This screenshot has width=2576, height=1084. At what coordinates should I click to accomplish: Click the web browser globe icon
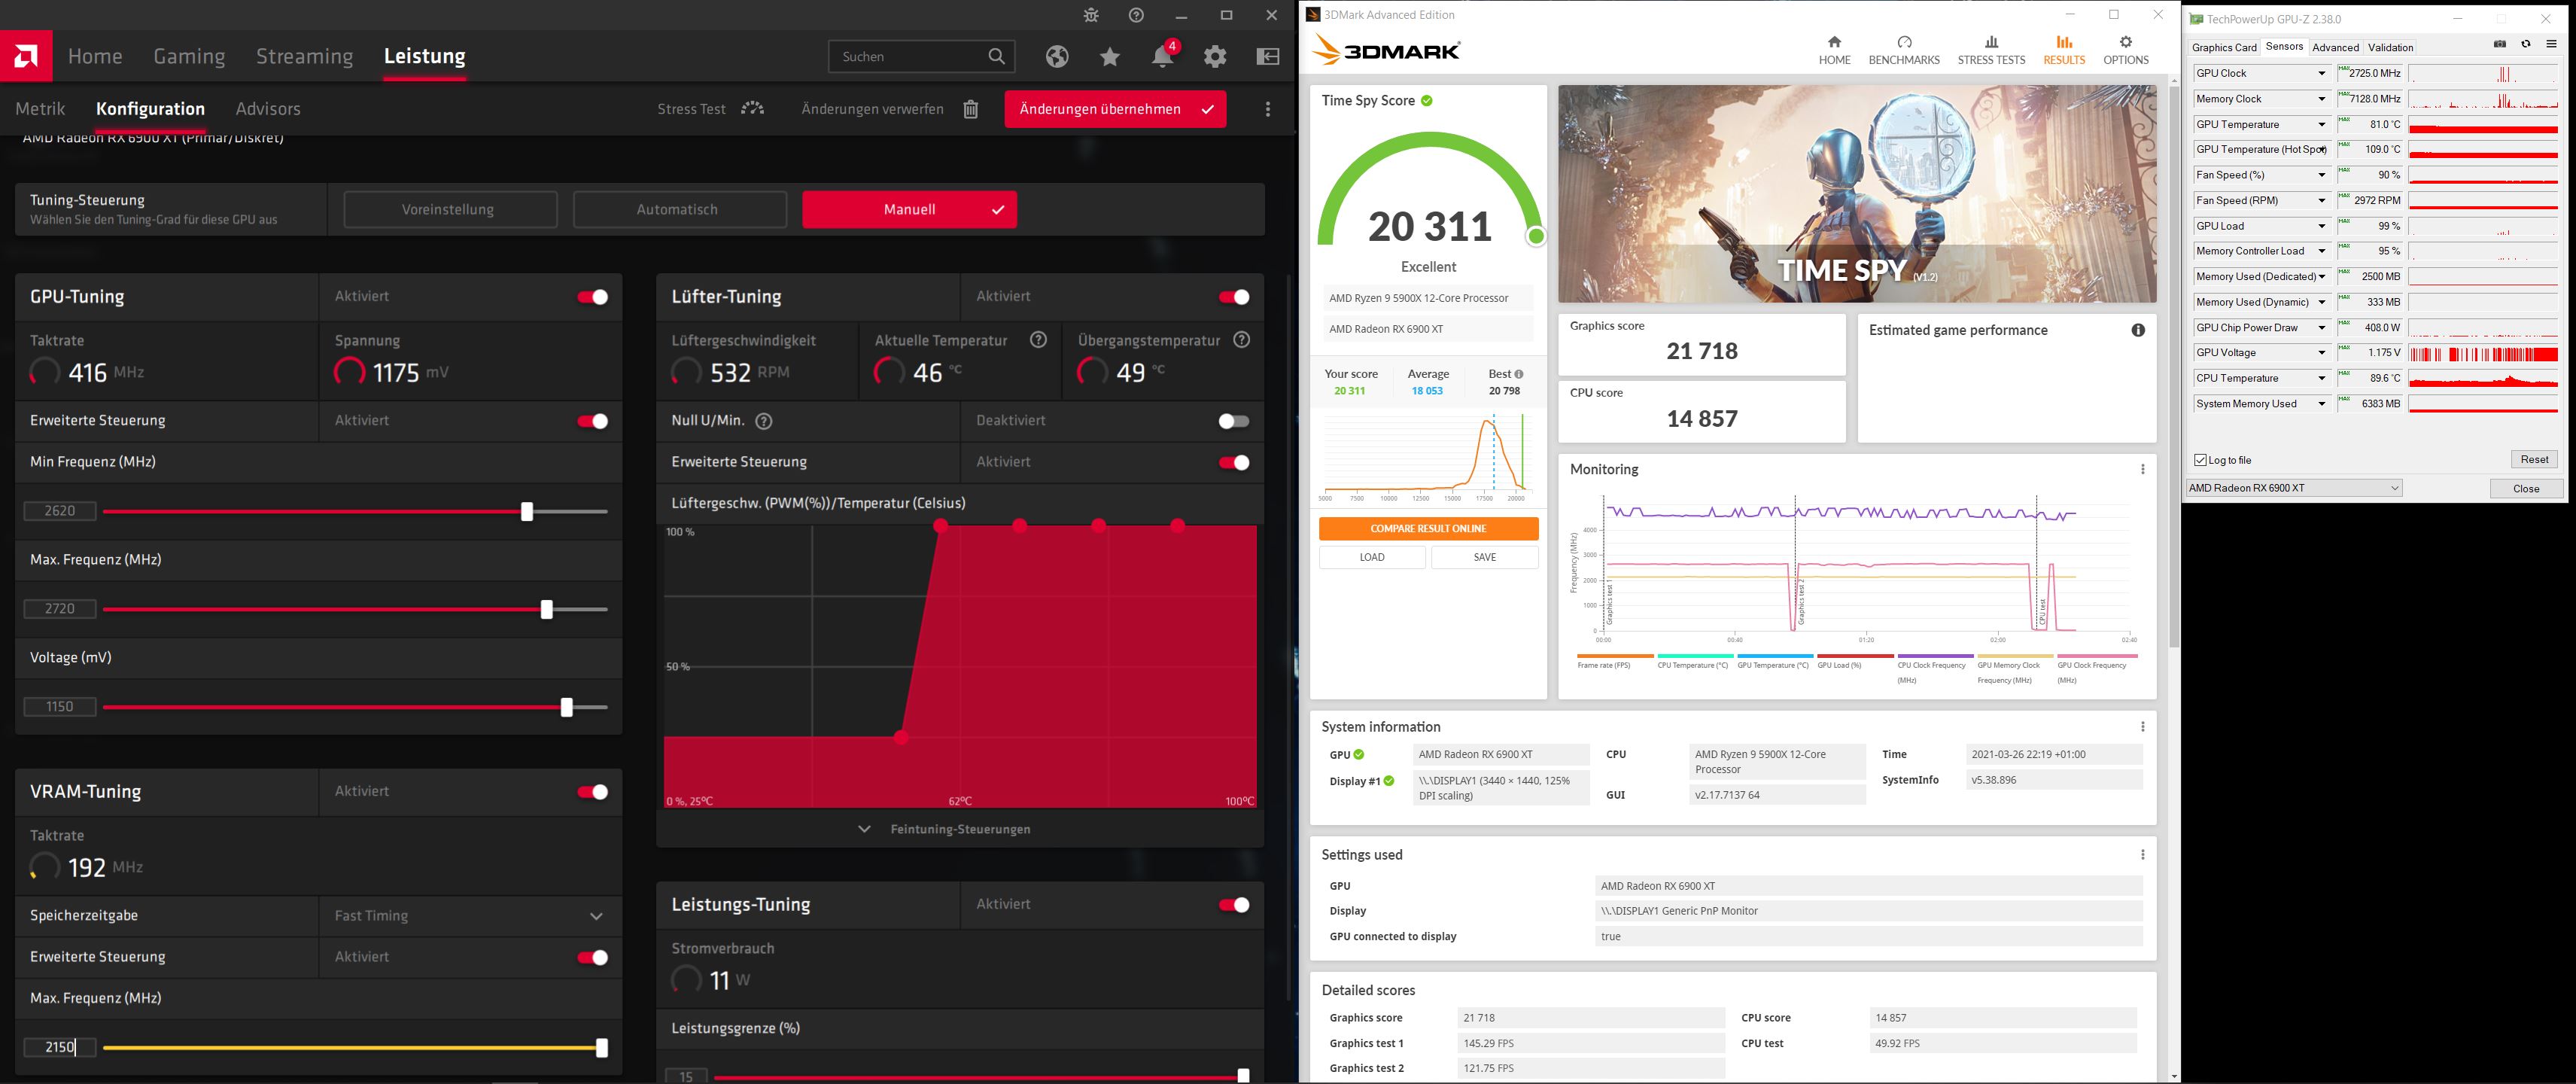[x=1057, y=57]
